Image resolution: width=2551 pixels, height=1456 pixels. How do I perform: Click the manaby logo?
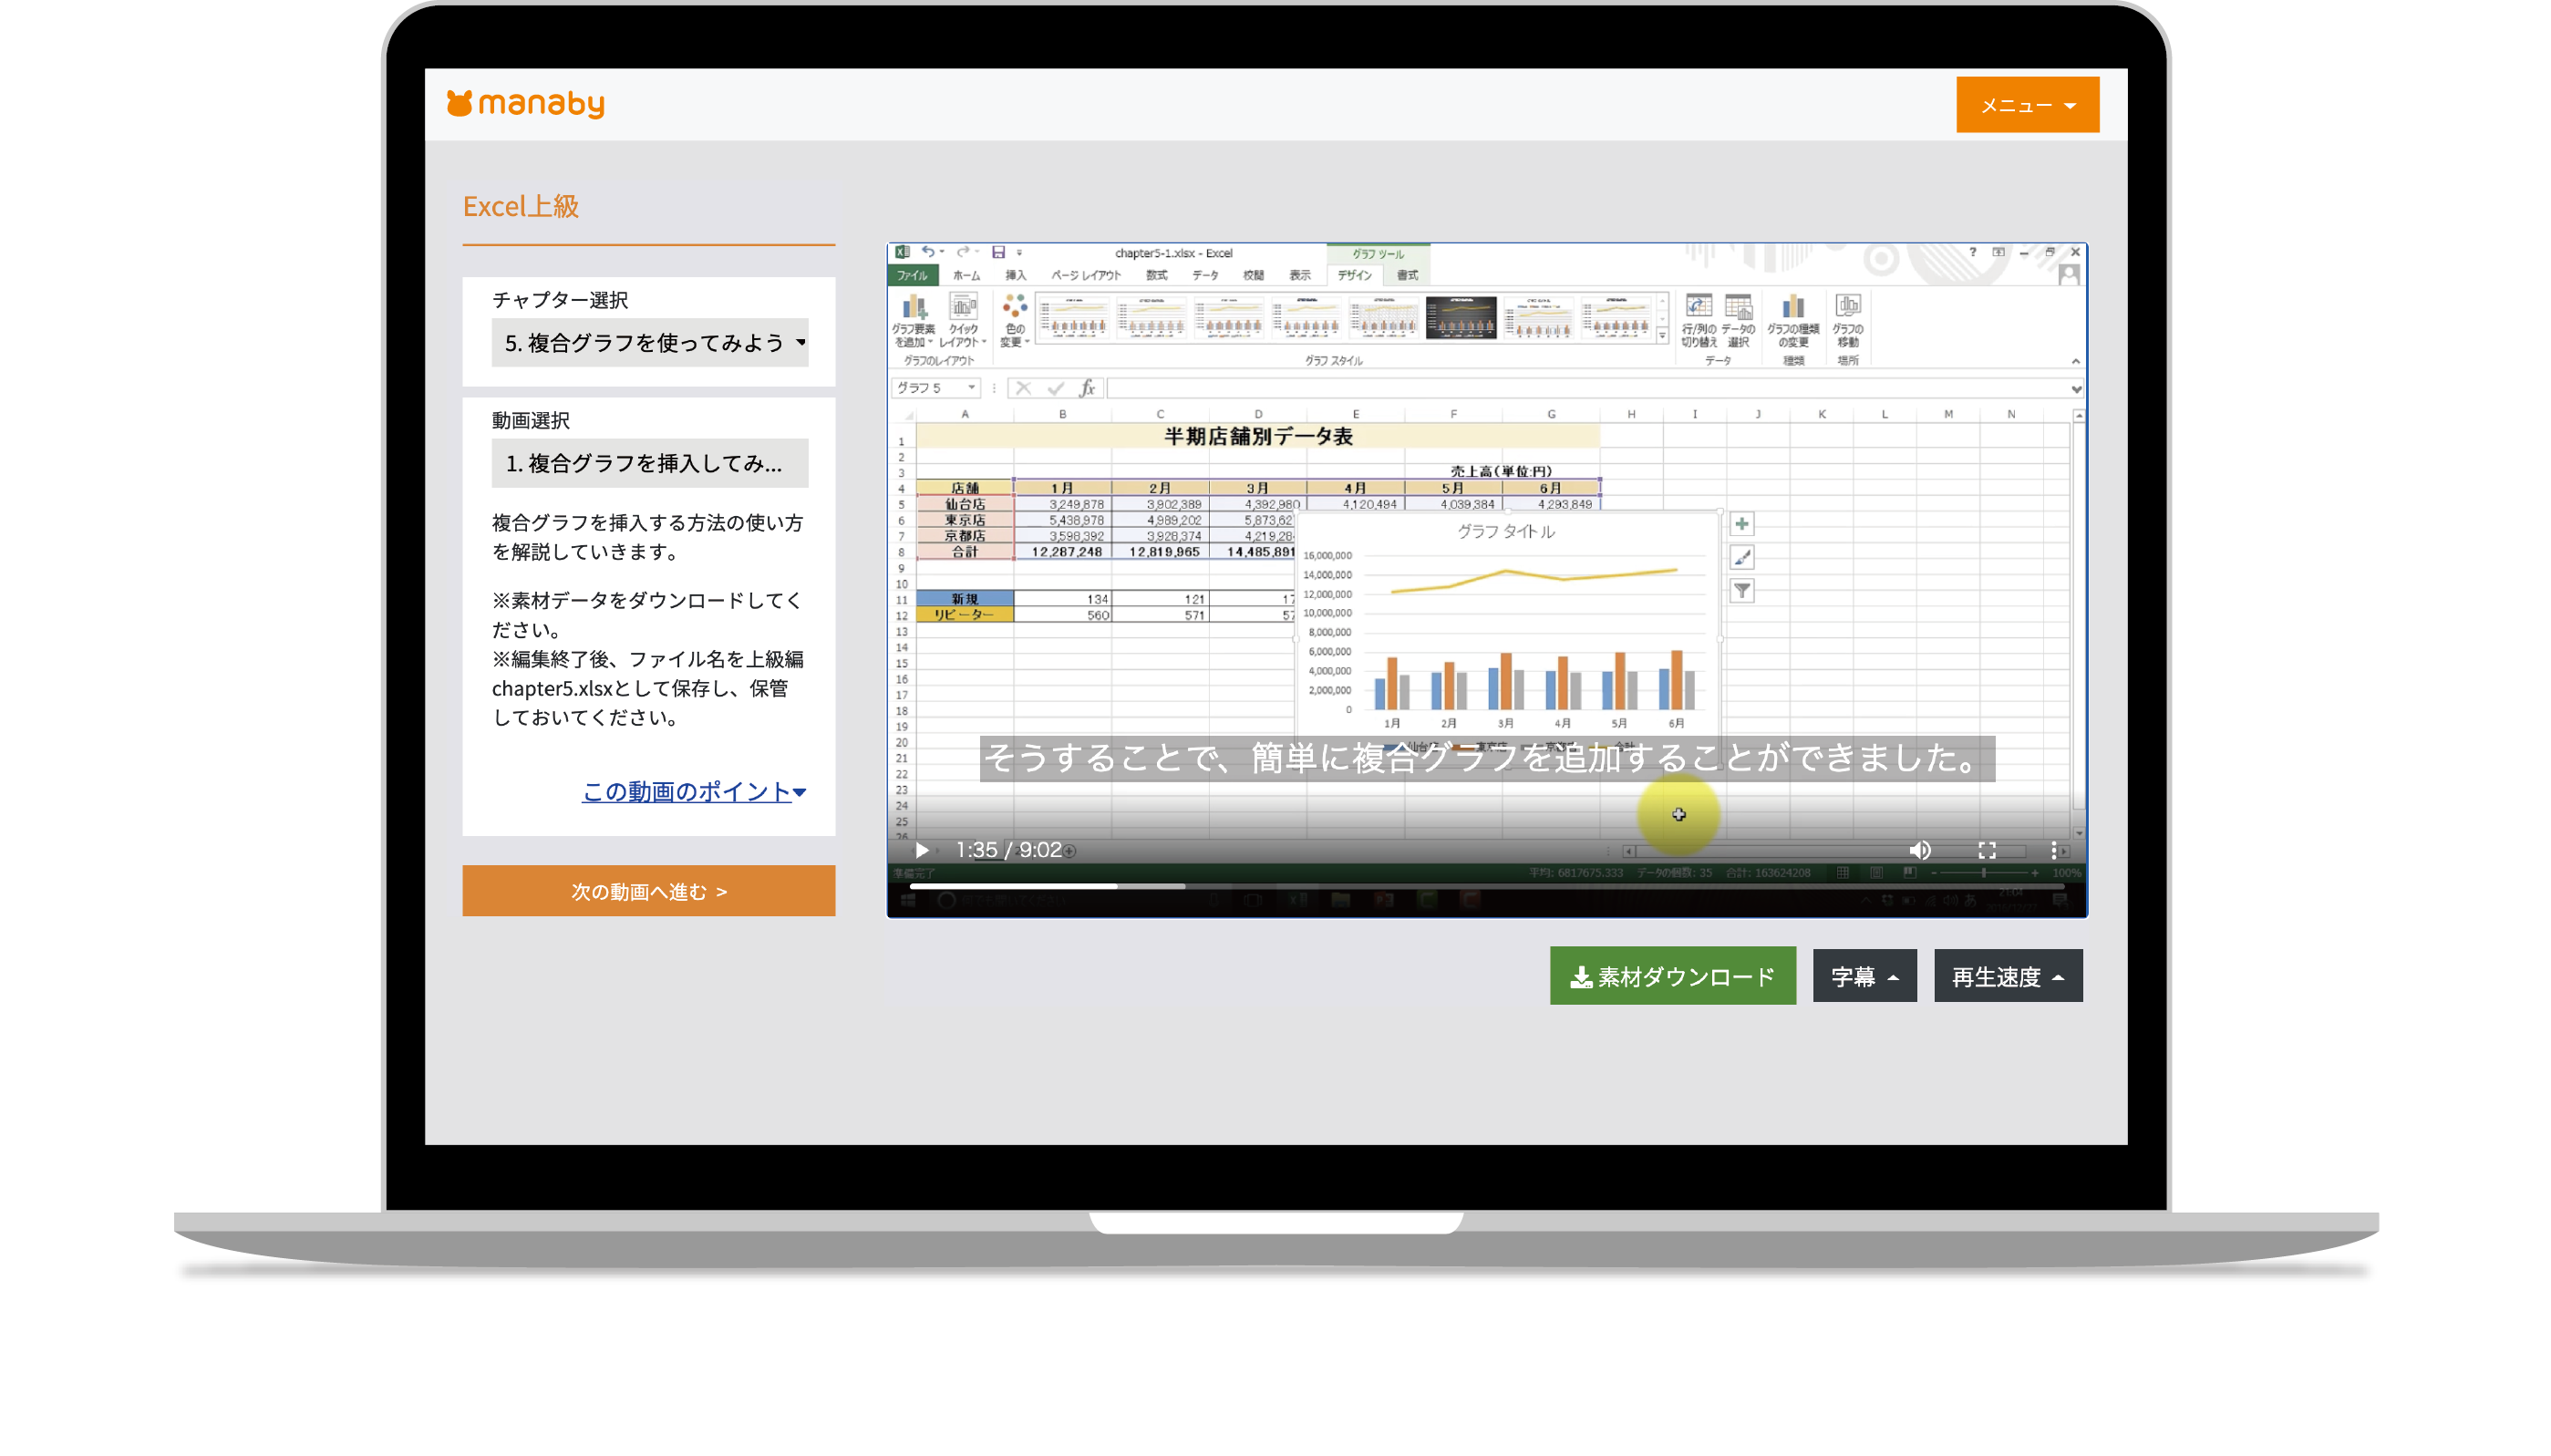coord(525,104)
